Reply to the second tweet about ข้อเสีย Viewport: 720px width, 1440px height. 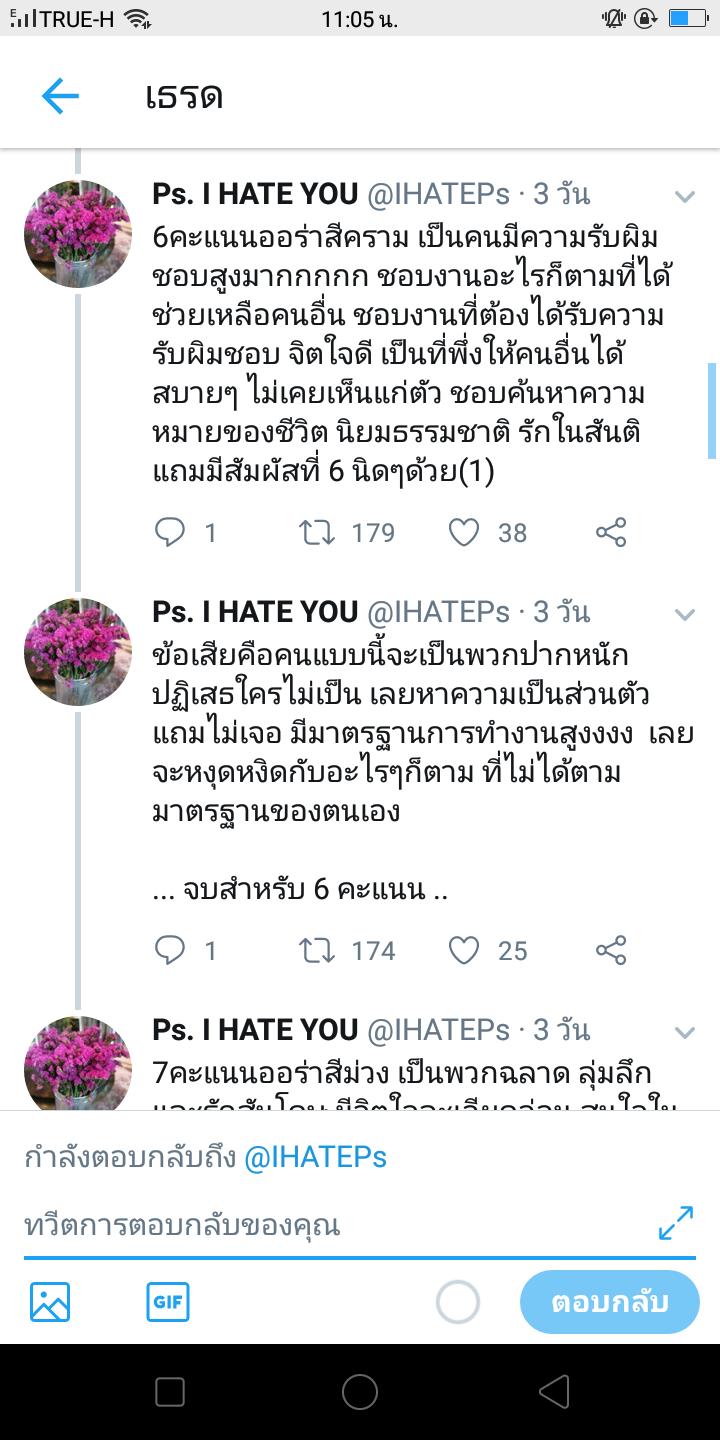pyautogui.click(x=170, y=950)
